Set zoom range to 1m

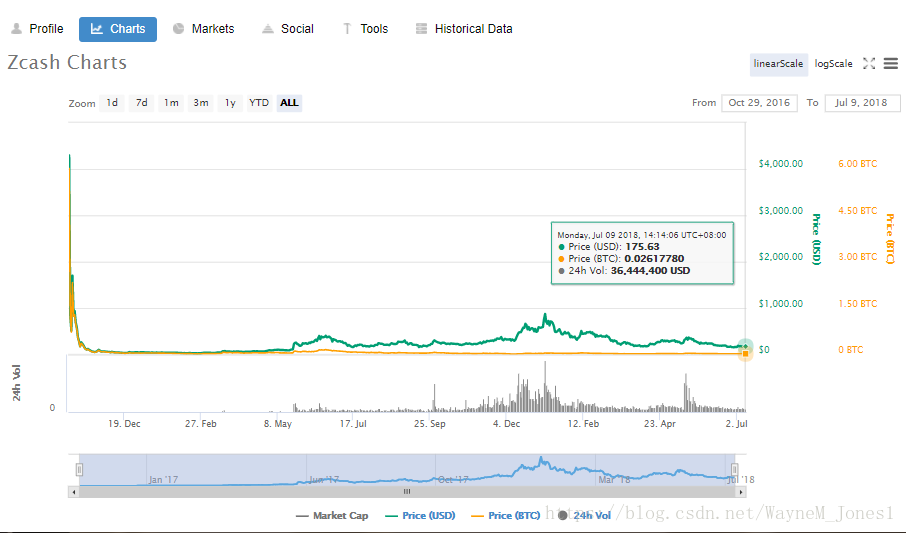pos(171,103)
